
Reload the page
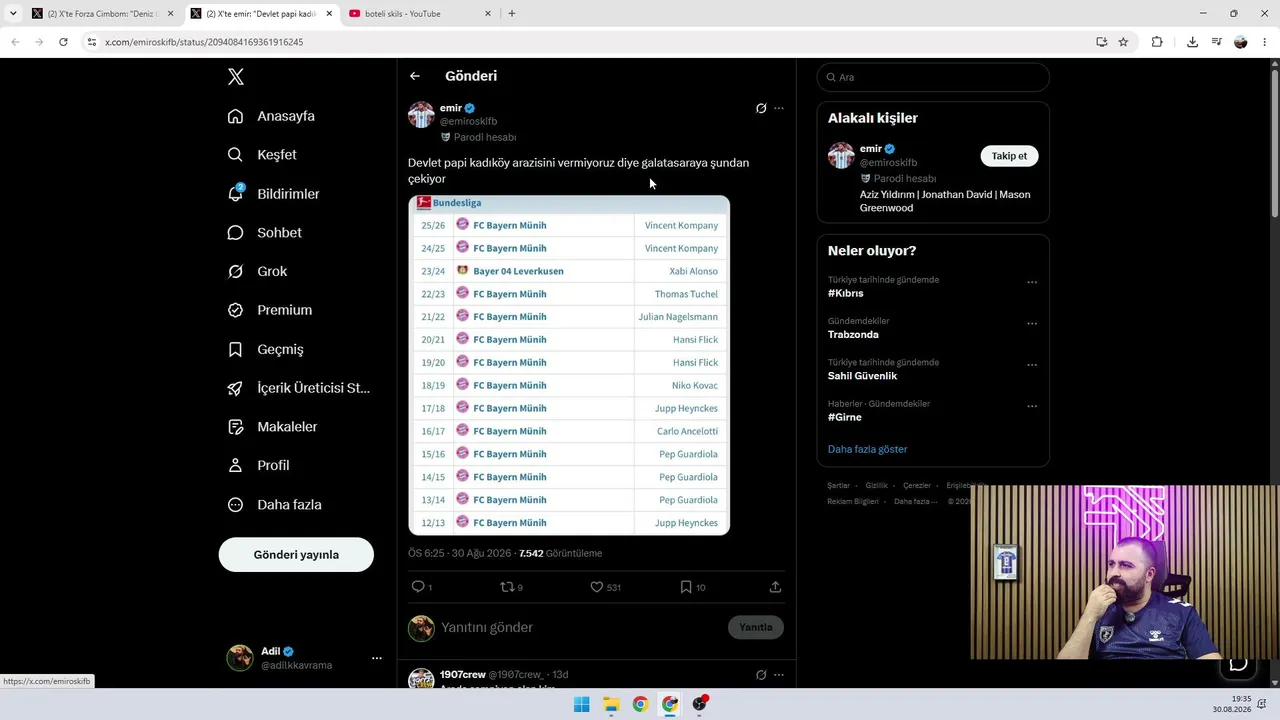(x=63, y=42)
